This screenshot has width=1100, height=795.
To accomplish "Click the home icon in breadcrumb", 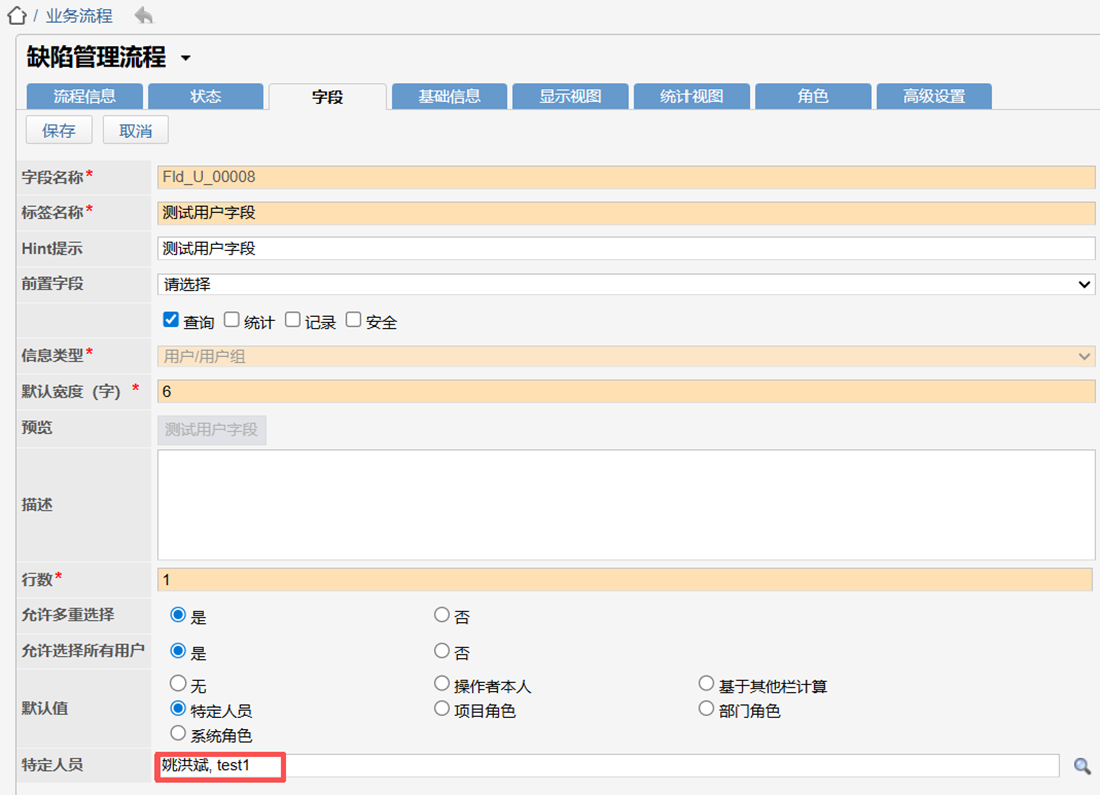I will click(16, 16).
